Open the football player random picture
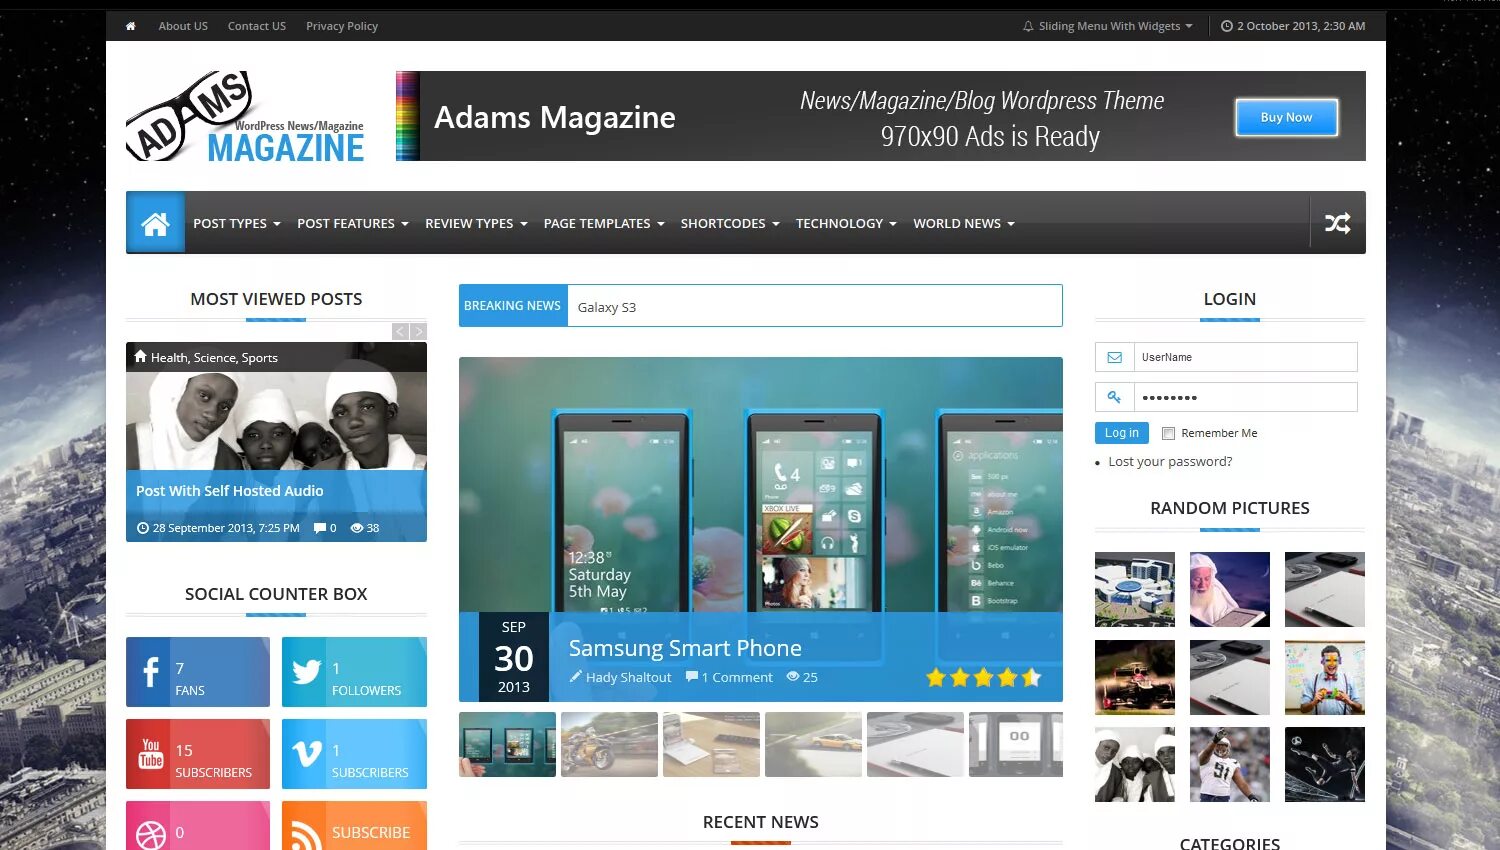1500x850 pixels. 1230,764
